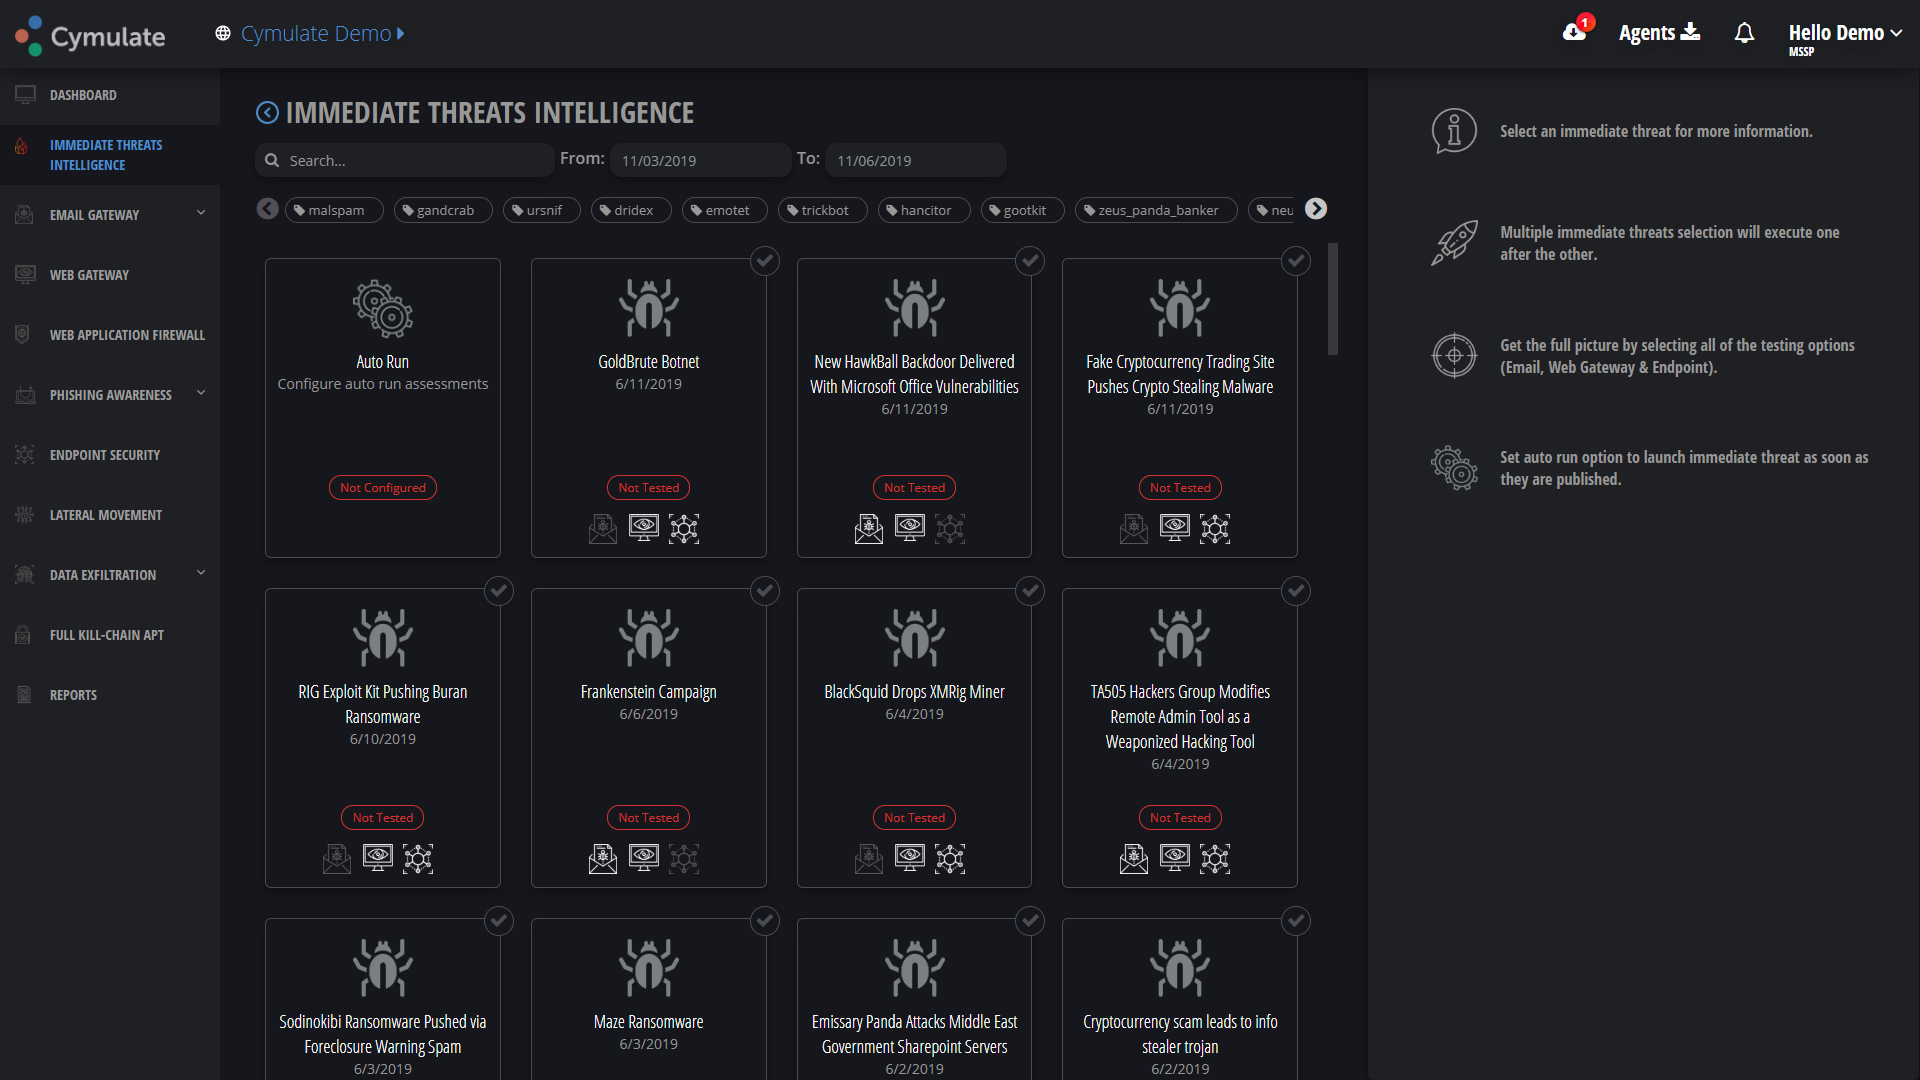Tick the BlackSquid Drops XMRig Miner checkbox

coord(1030,591)
